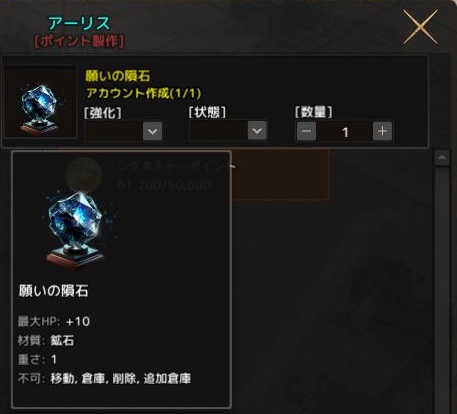This screenshot has height=414, width=457.
Task: Click the アーリス title text
Action: [79, 23]
